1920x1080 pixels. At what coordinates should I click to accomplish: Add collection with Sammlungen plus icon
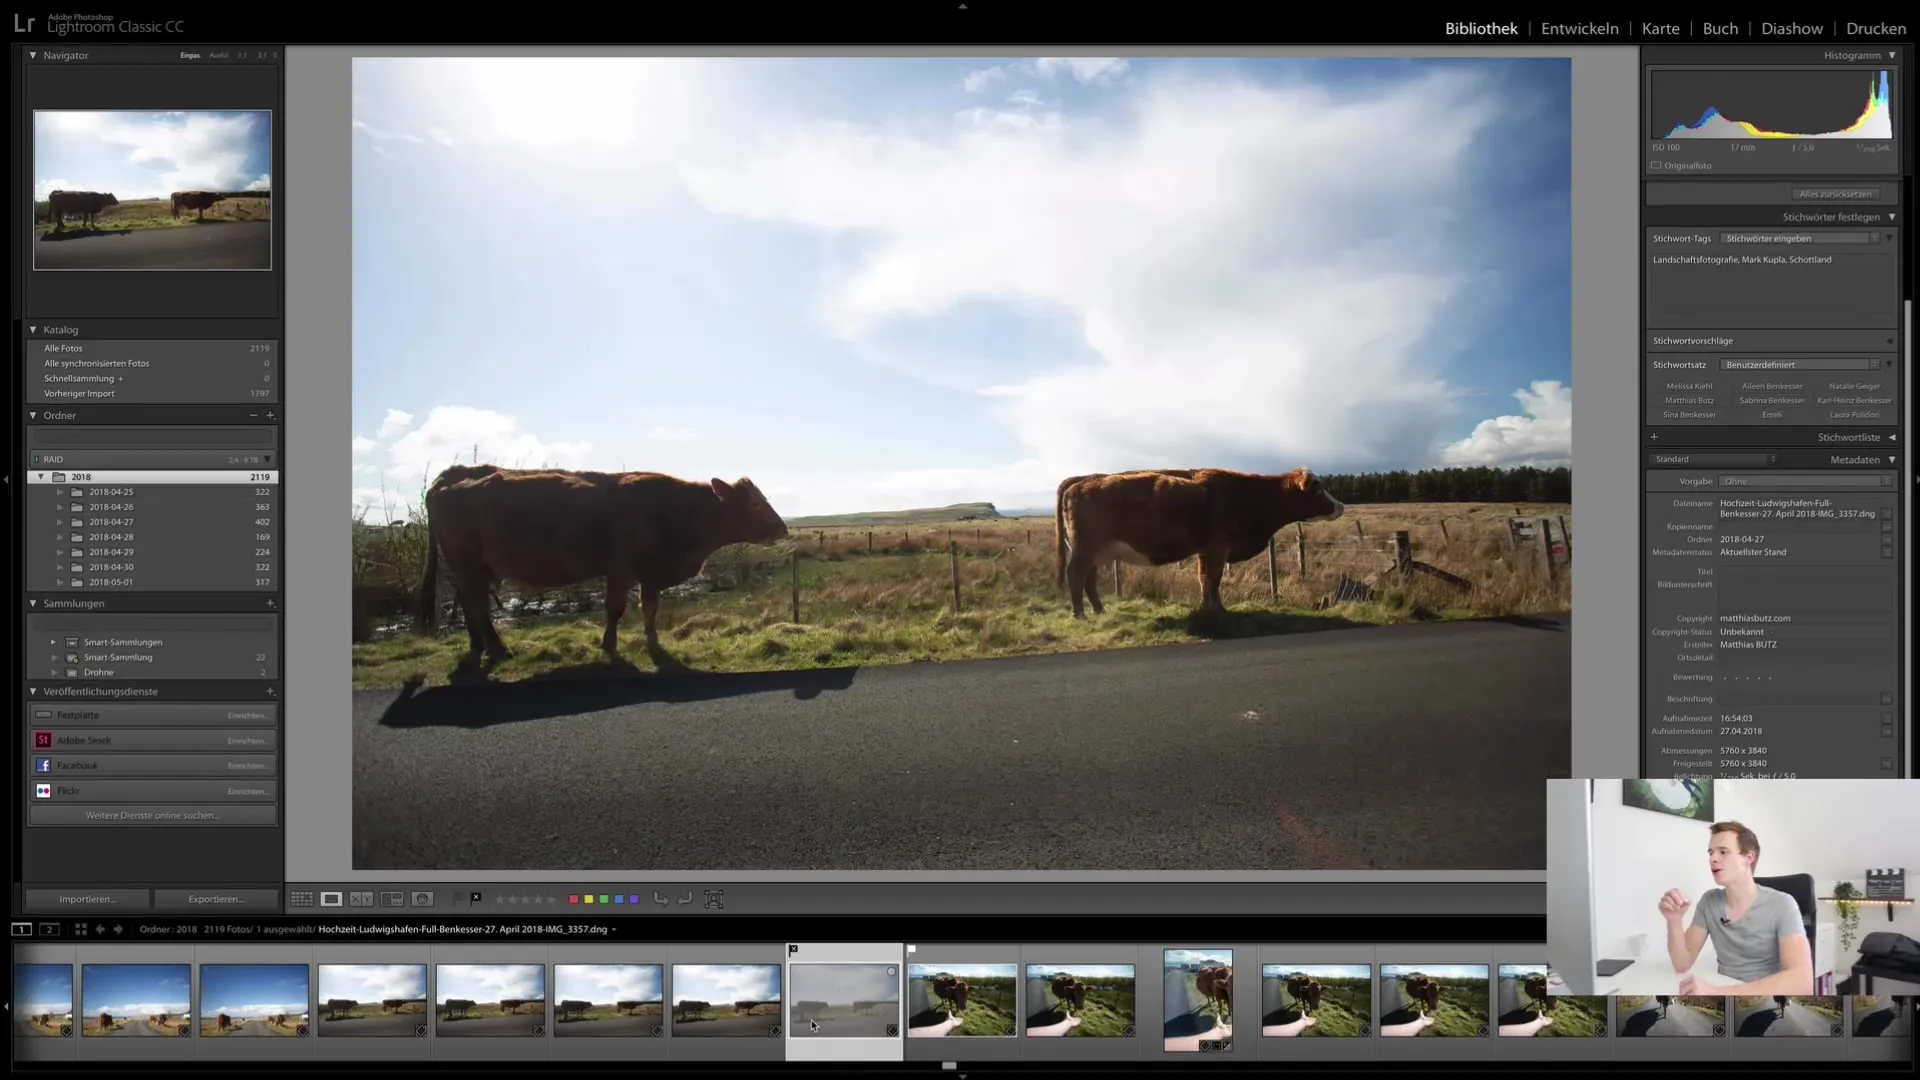[x=270, y=603]
